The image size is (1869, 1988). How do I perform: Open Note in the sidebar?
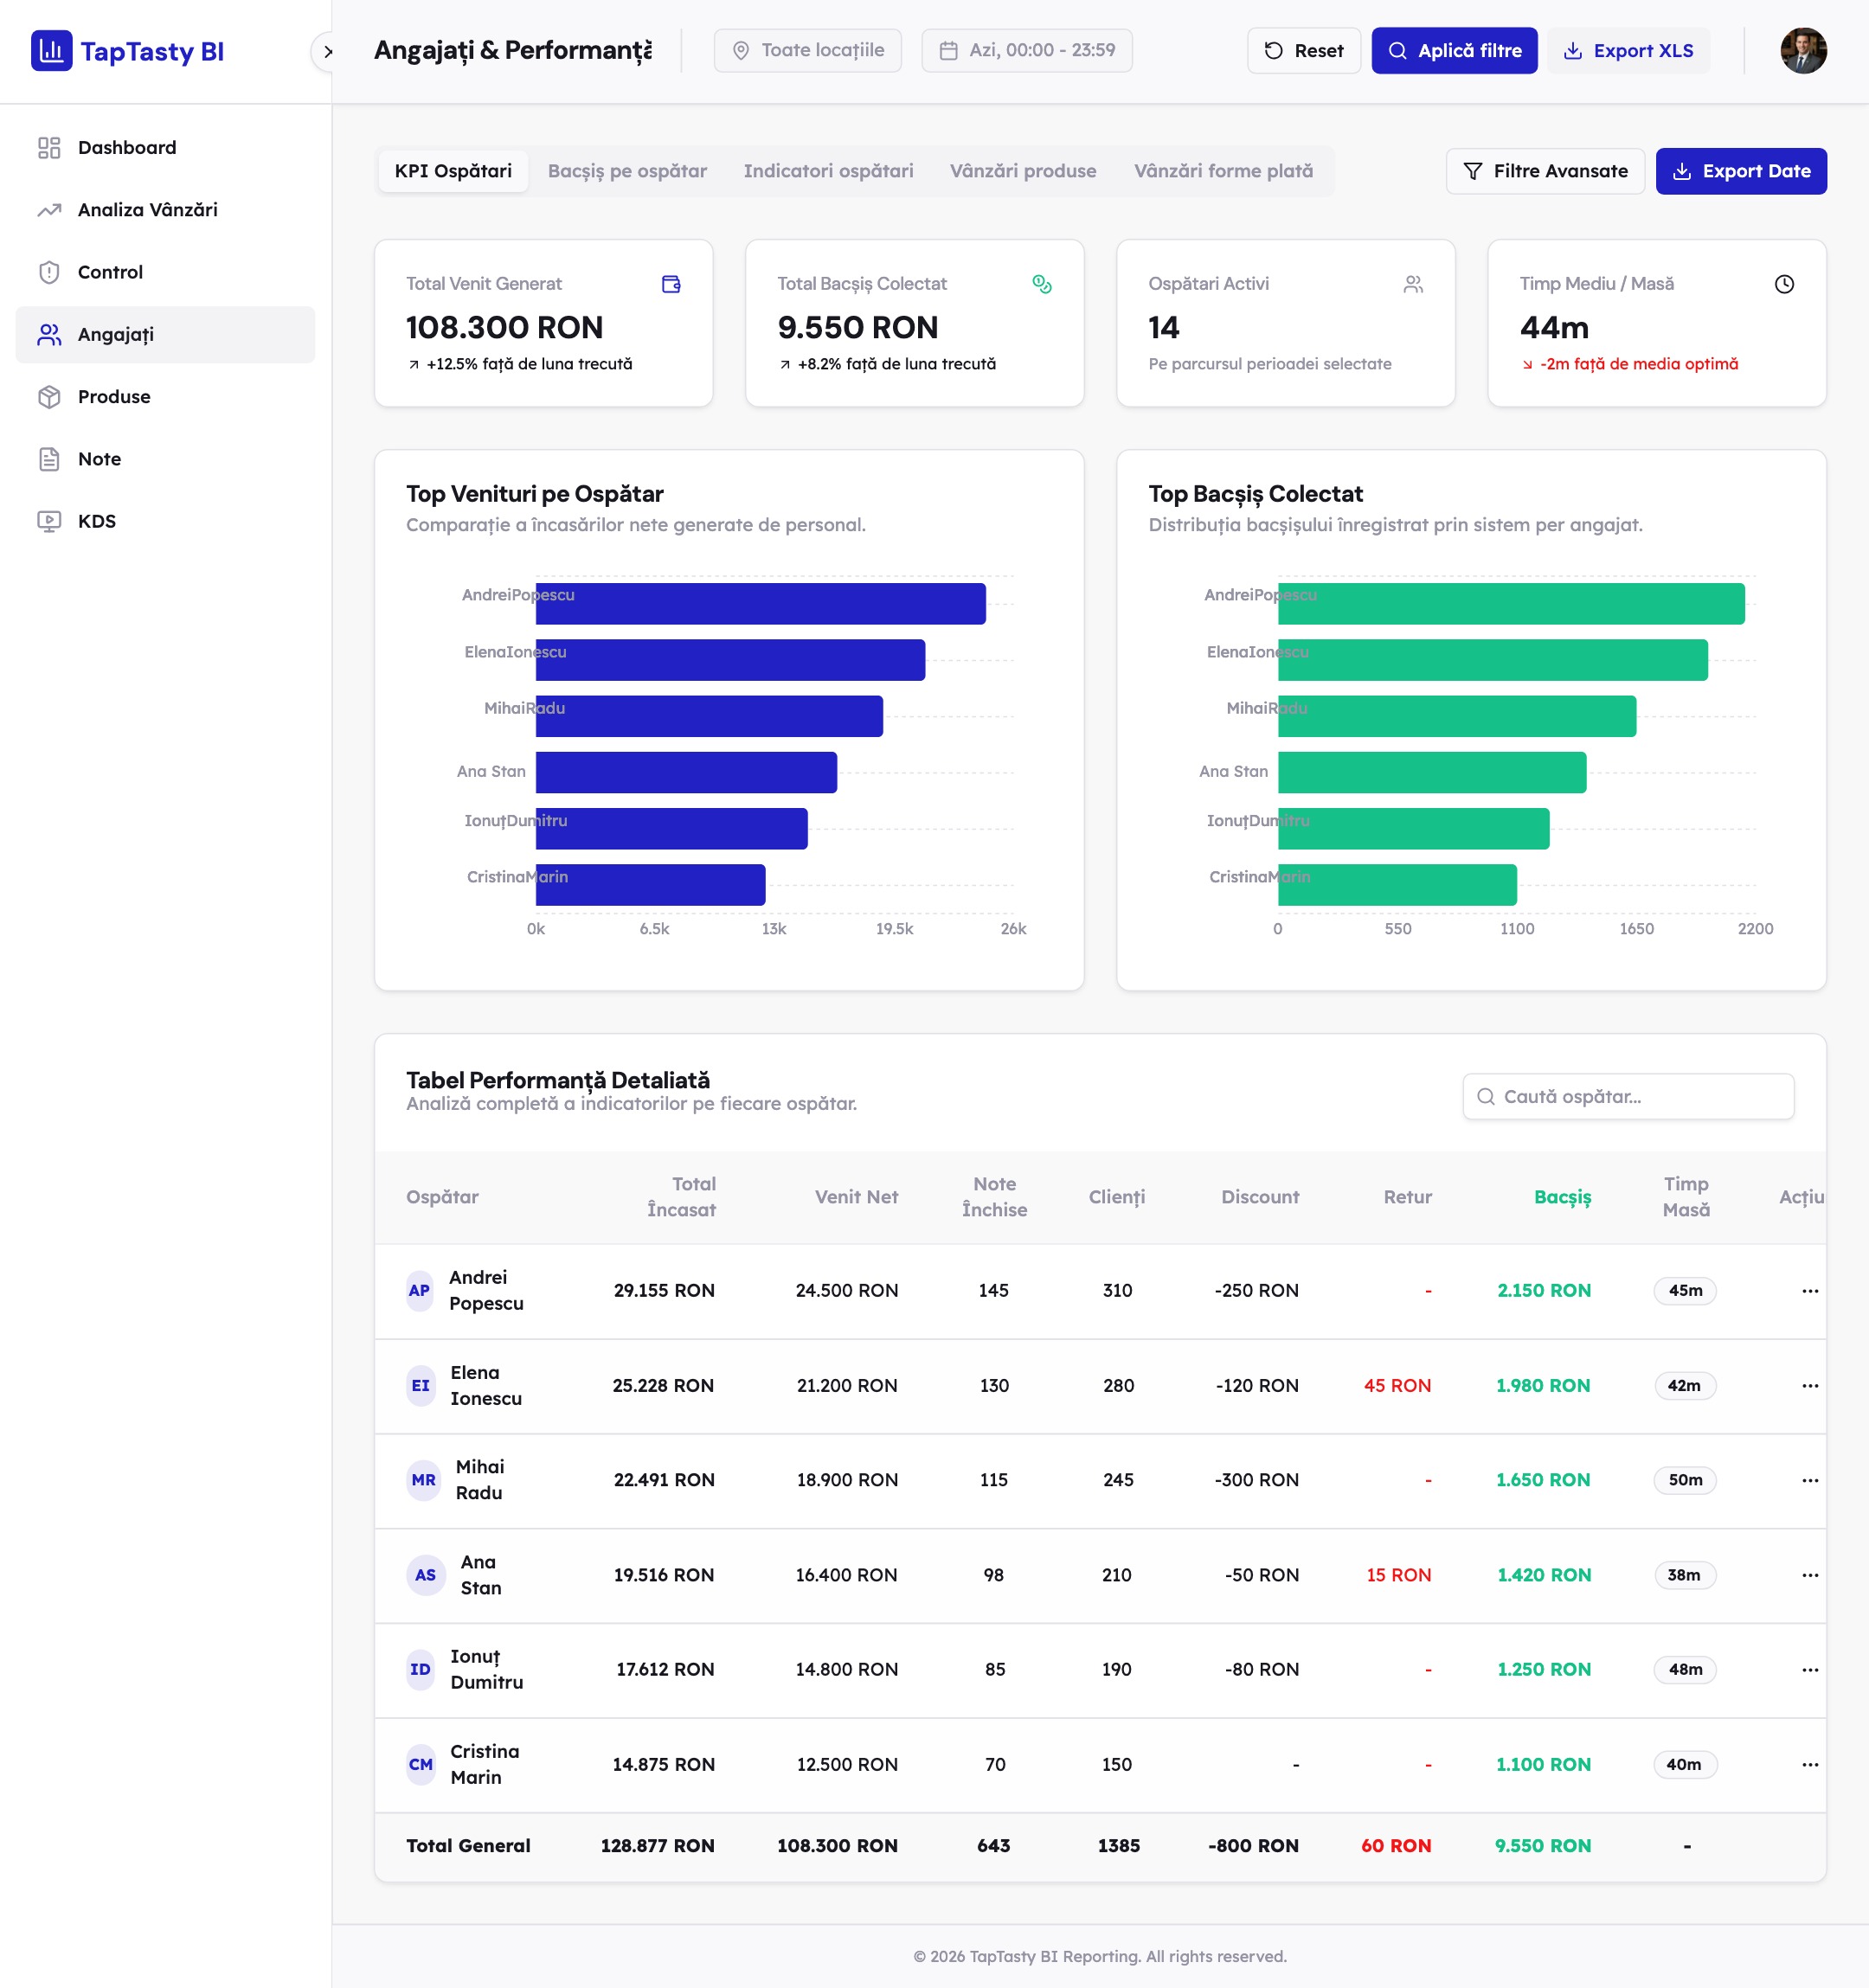click(x=165, y=459)
